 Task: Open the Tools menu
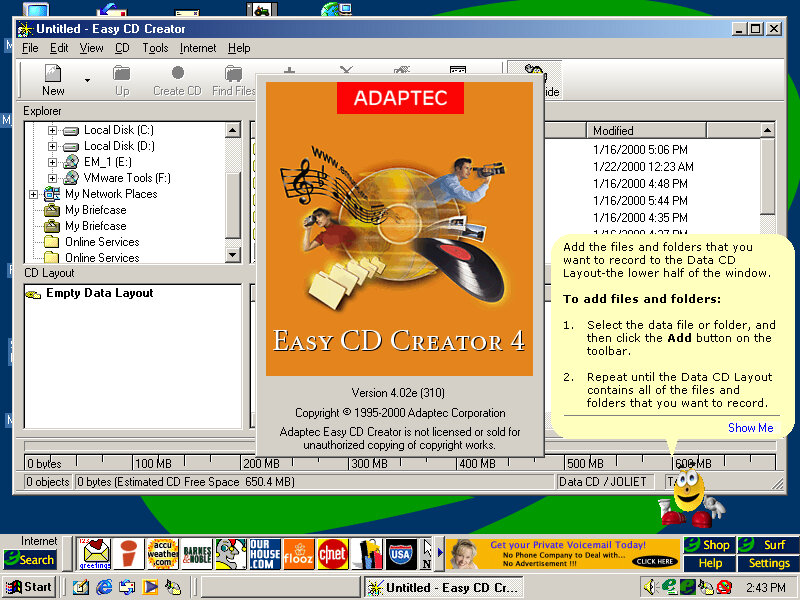coord(155,48)
